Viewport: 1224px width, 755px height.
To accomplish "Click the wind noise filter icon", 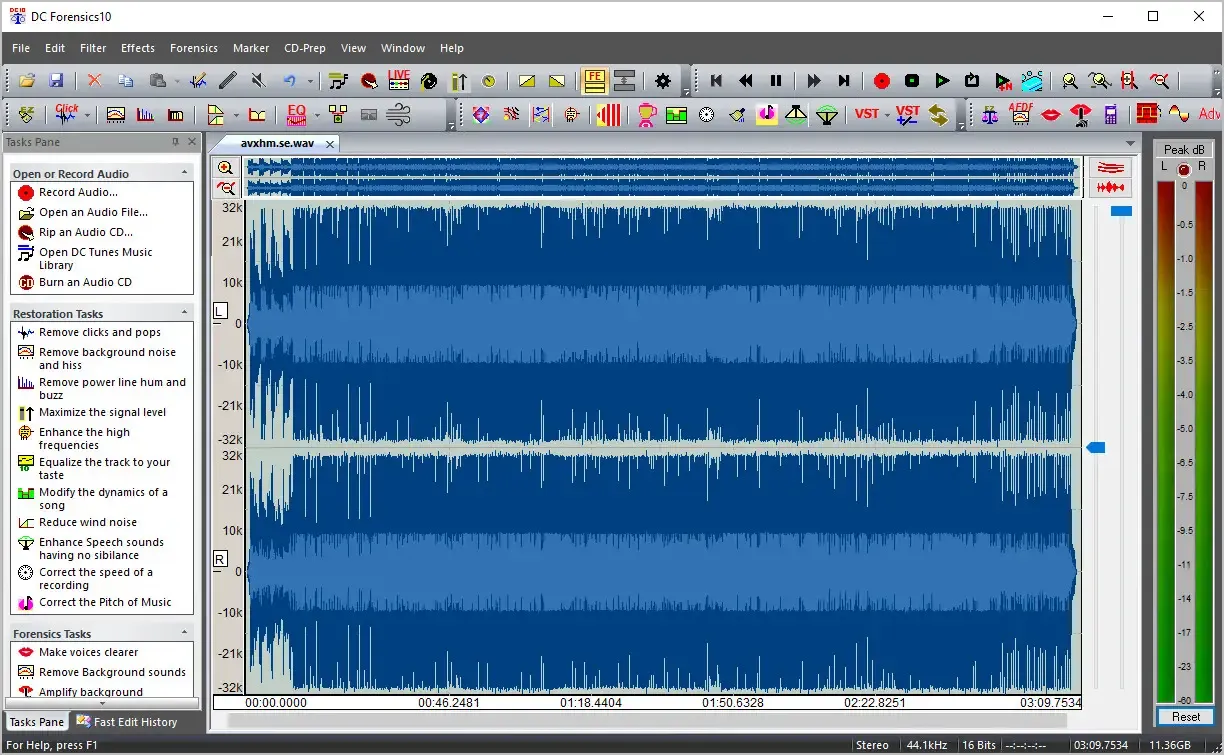I will click(398, 115).
